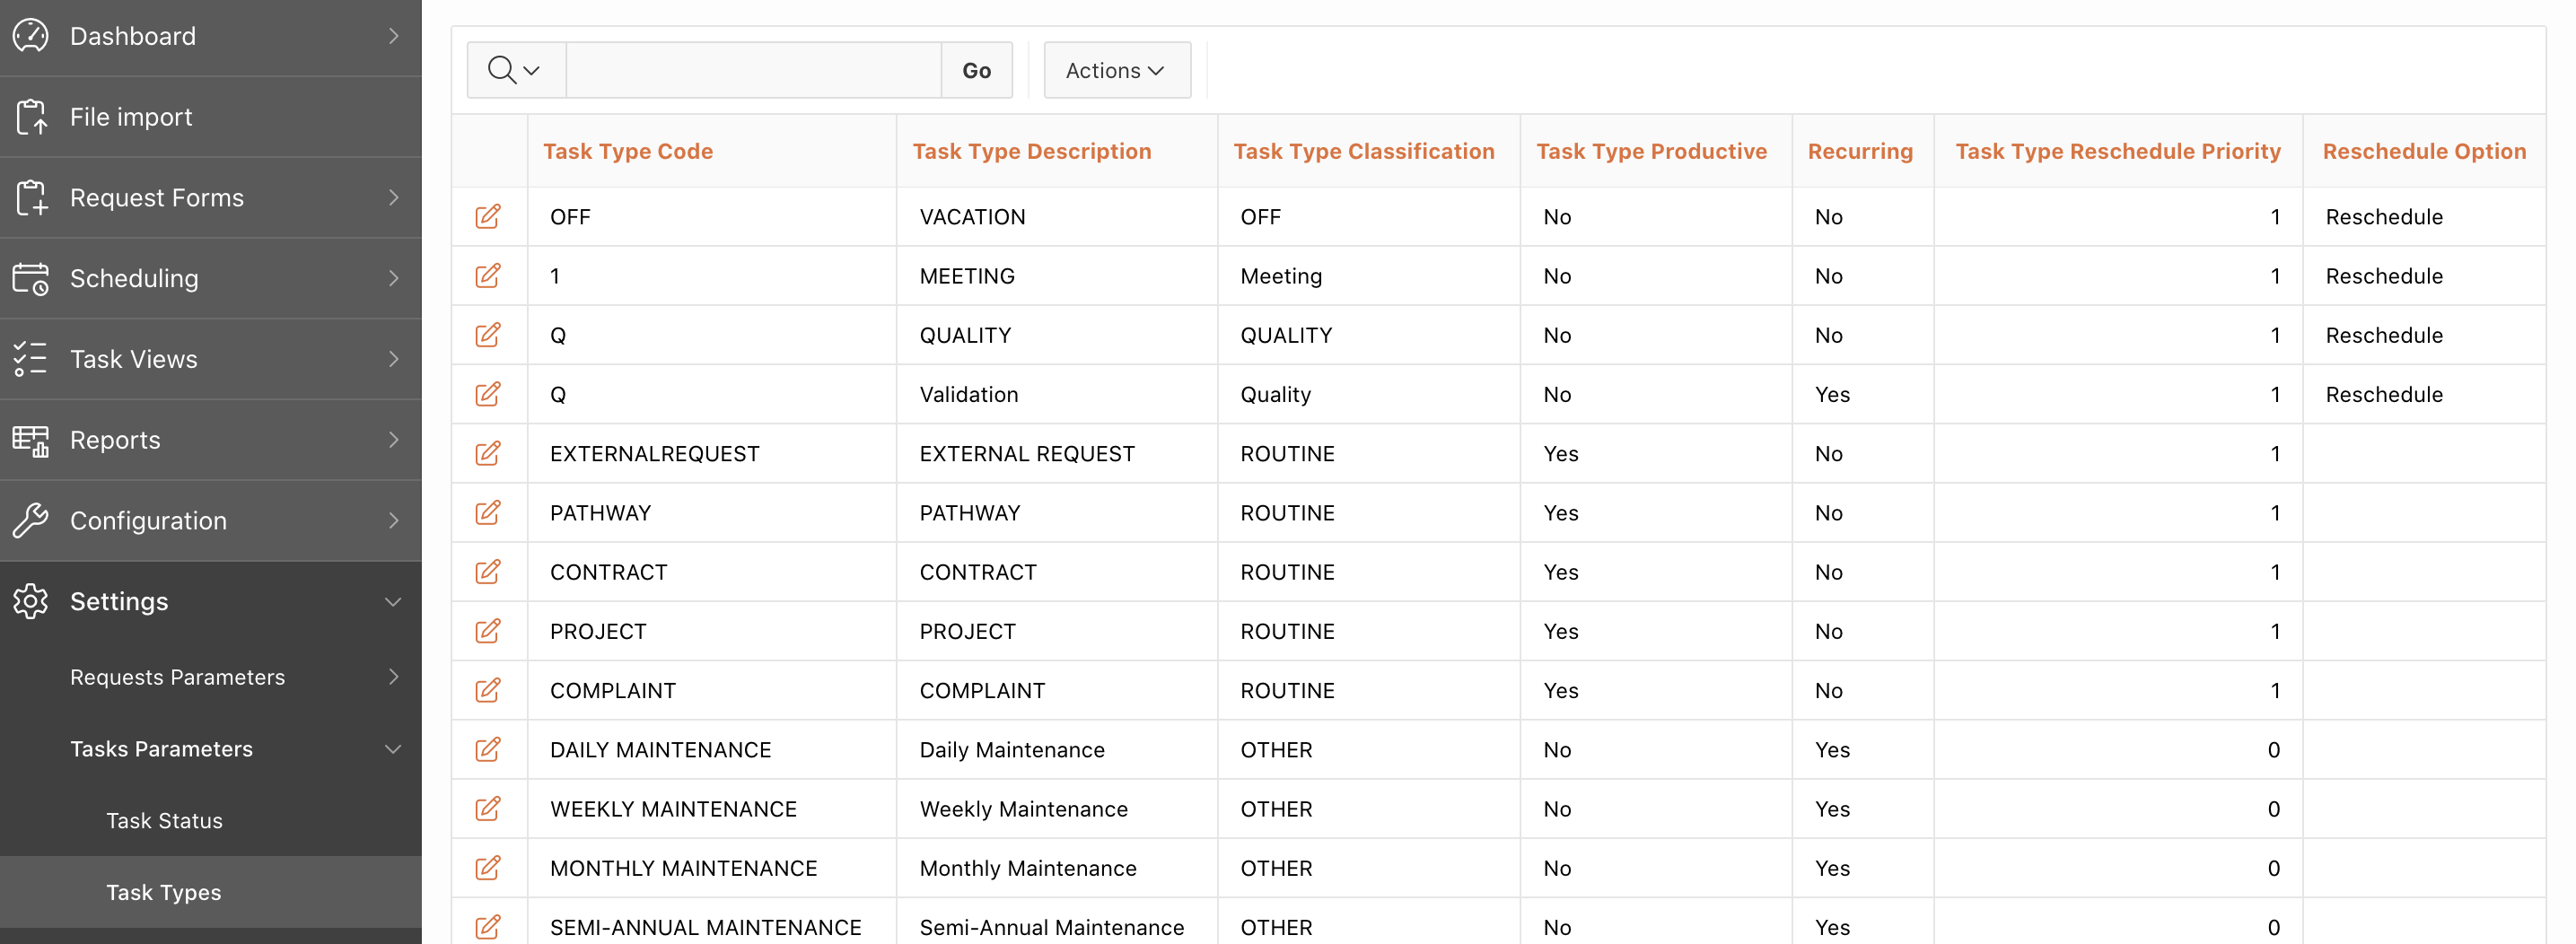
Task: Collapse the Tasks Parameters chevron
Action: pyautogui.click(x=394, y=749)
